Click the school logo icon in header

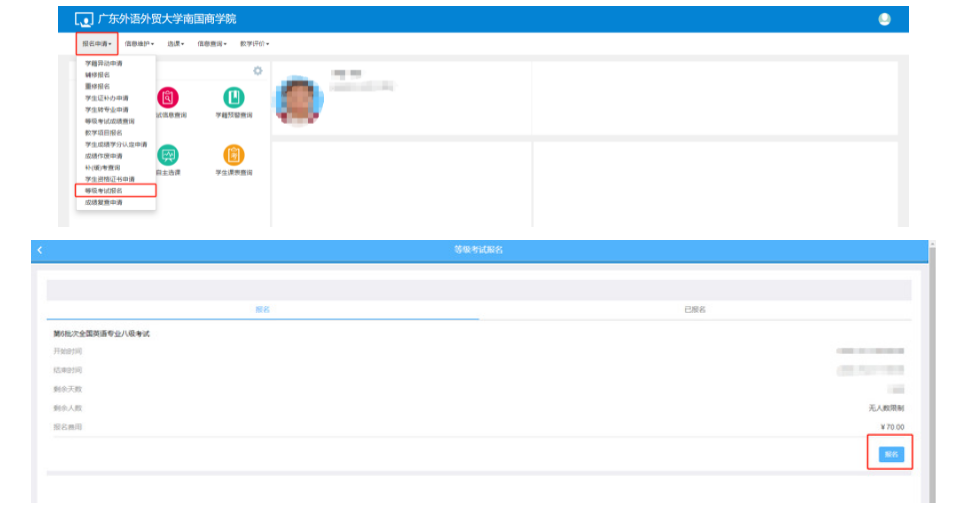point(83,19)
